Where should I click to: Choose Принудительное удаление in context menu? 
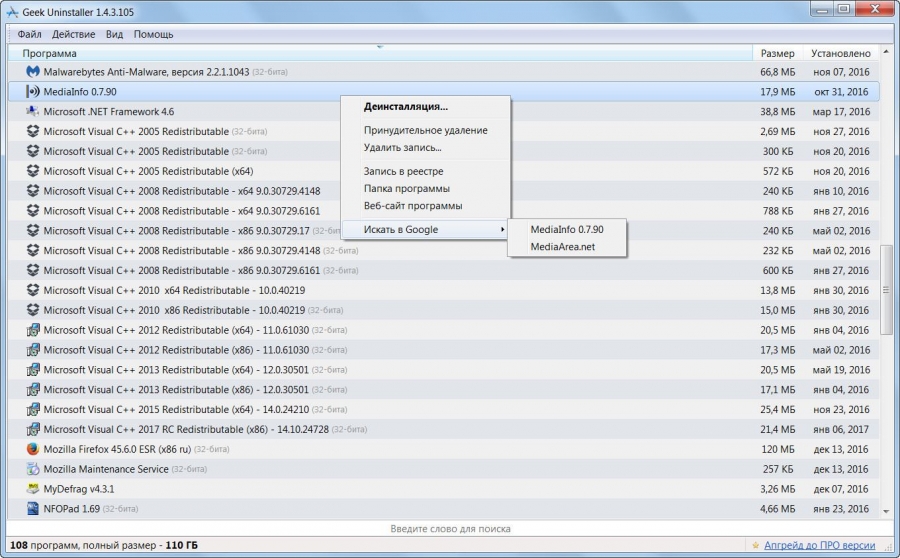tap(426, 130)
